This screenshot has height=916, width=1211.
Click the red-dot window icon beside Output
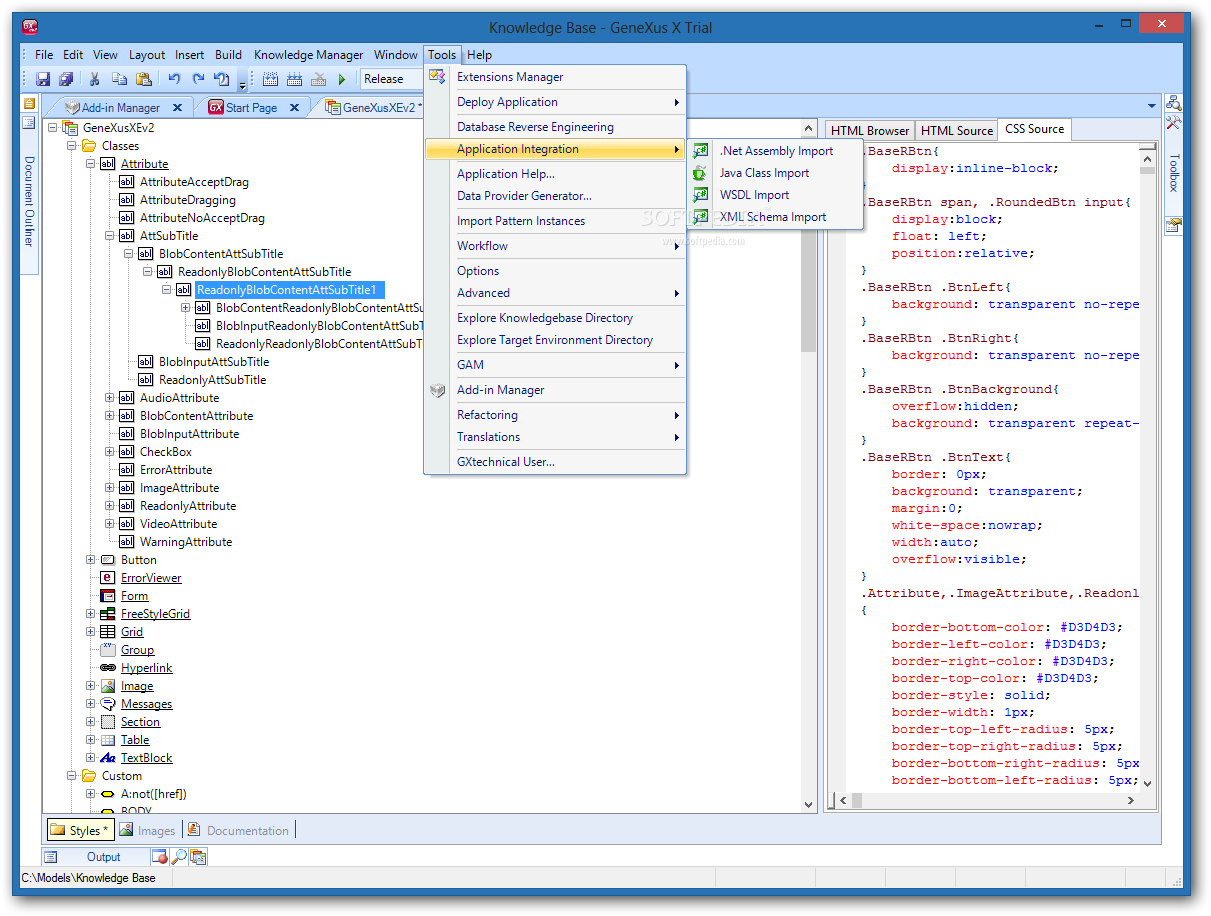(x=160, y=857)
